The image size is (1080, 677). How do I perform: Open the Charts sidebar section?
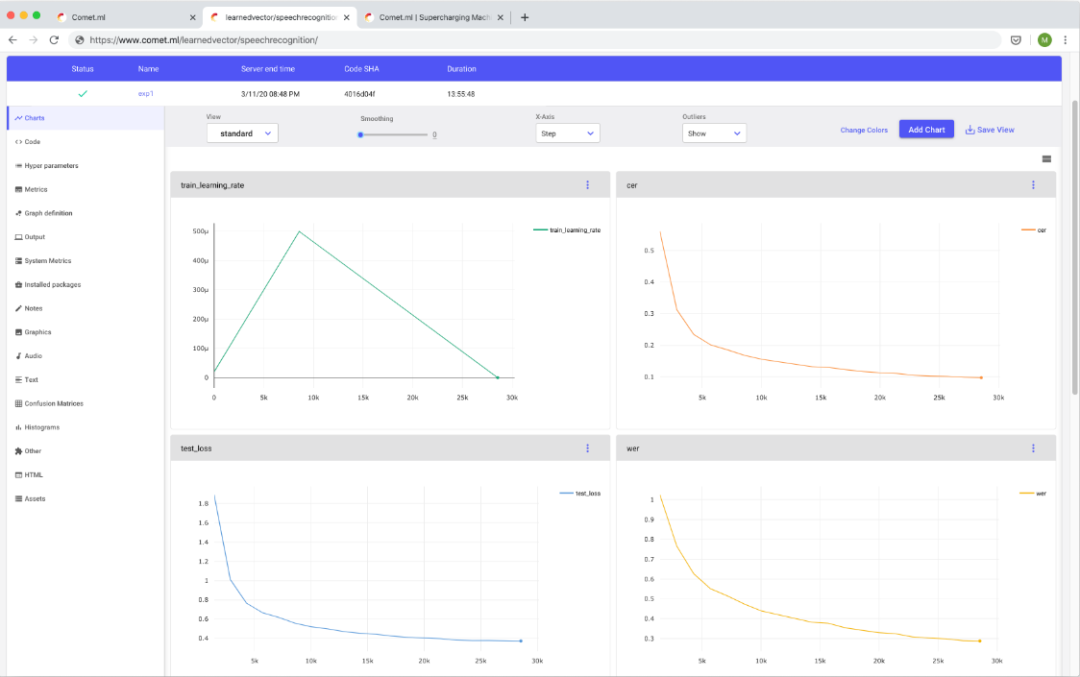pyautogui.click(x=85, y=118)
